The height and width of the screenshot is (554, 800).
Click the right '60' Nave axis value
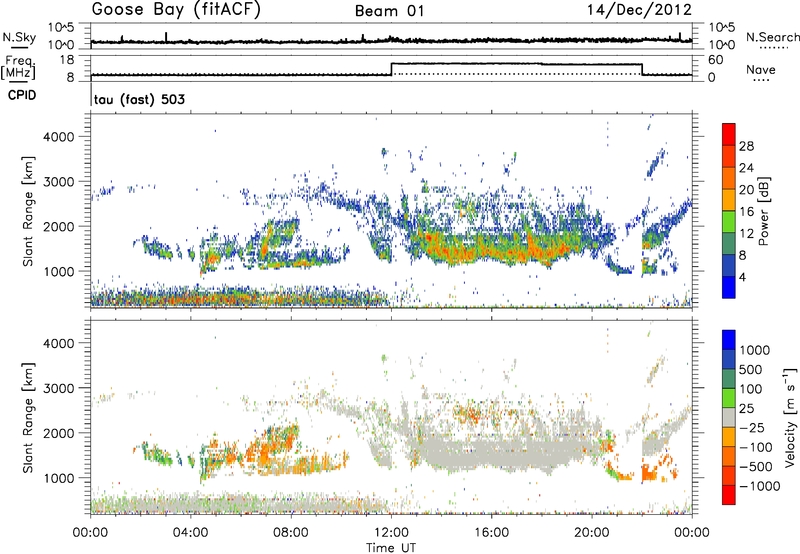pyautogui.click(x=716, y=60)
